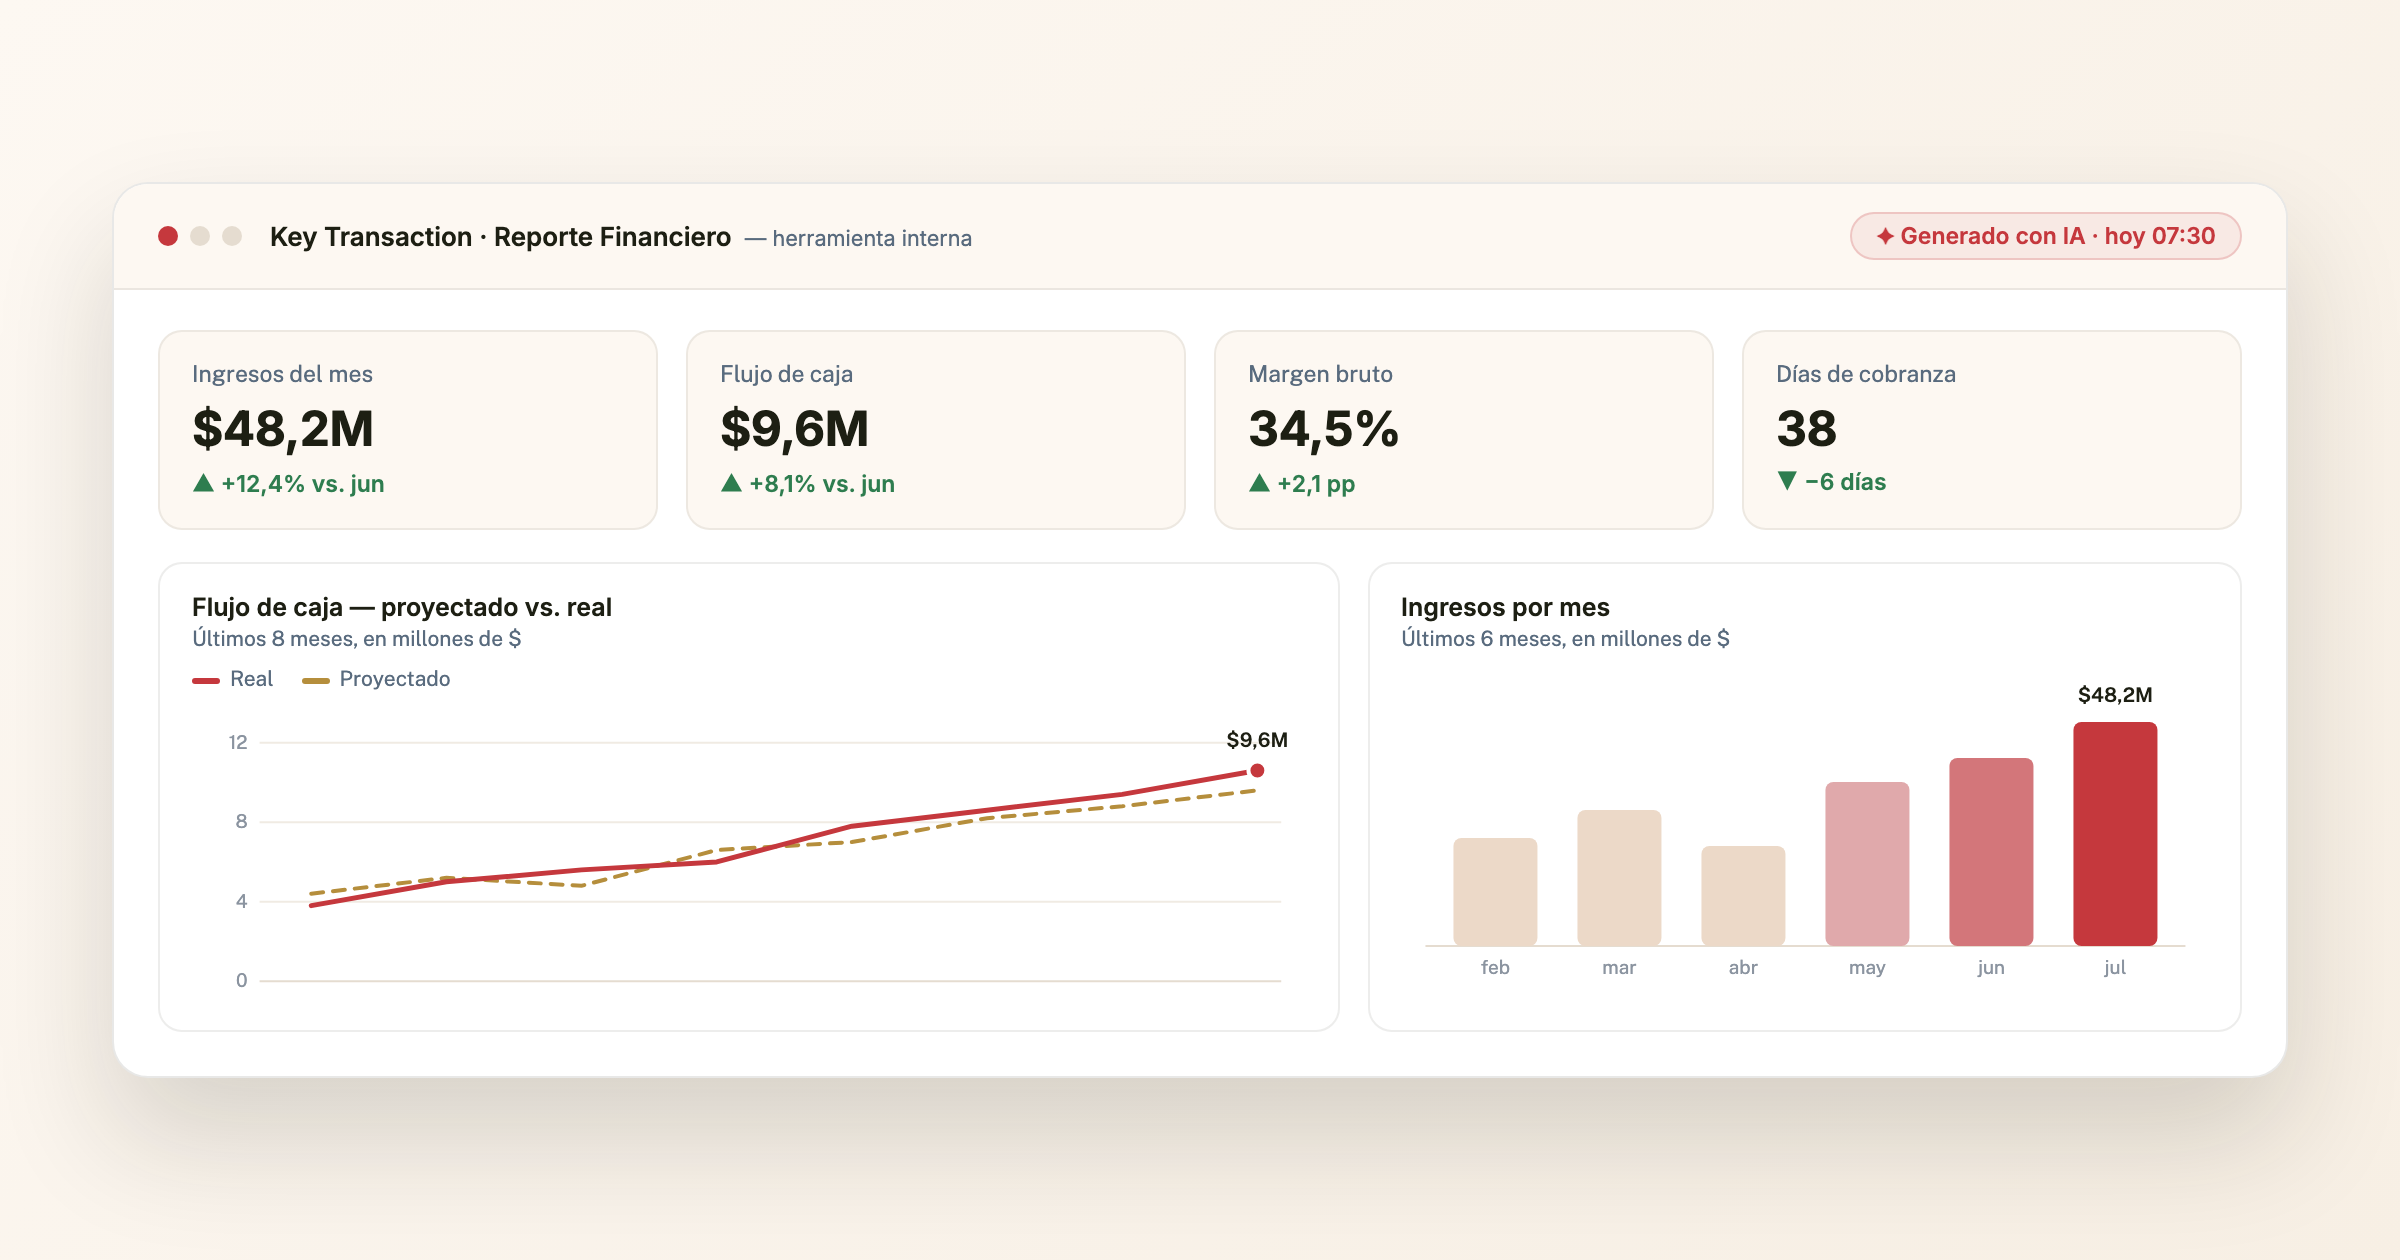The width and height of the screenshot is (2400, 1260).
Task: Toggle the Real legend series
Action: pos(232,679)
